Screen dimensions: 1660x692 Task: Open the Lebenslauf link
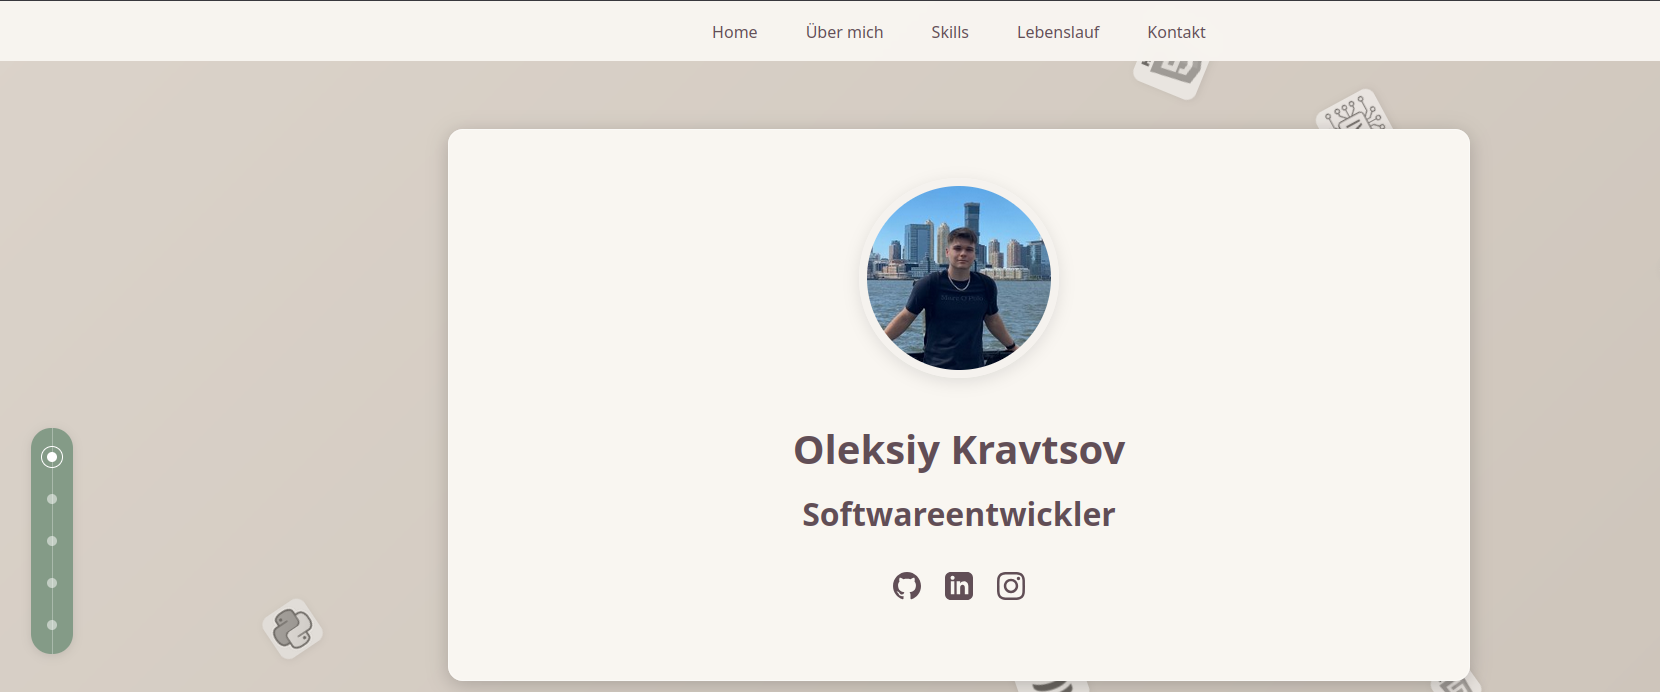[x=1058, y=32]
